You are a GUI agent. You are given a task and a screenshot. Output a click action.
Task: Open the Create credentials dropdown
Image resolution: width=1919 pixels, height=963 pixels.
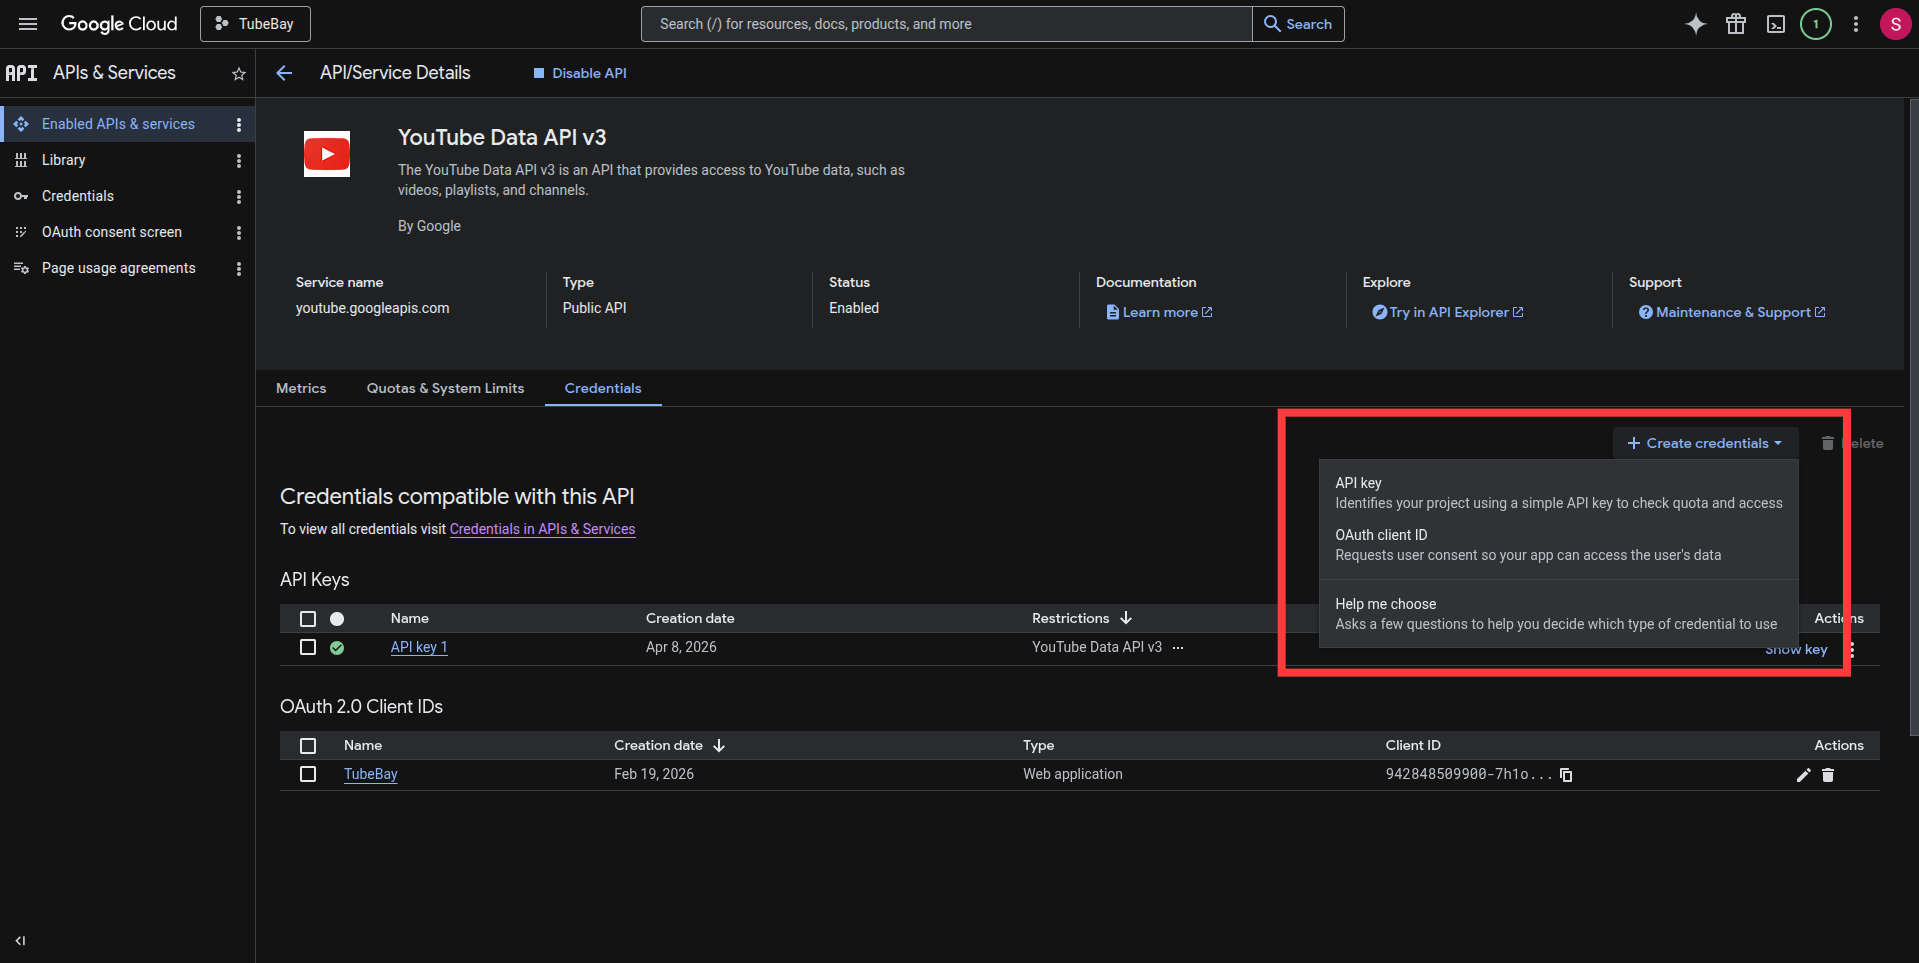click(1704, 442)
